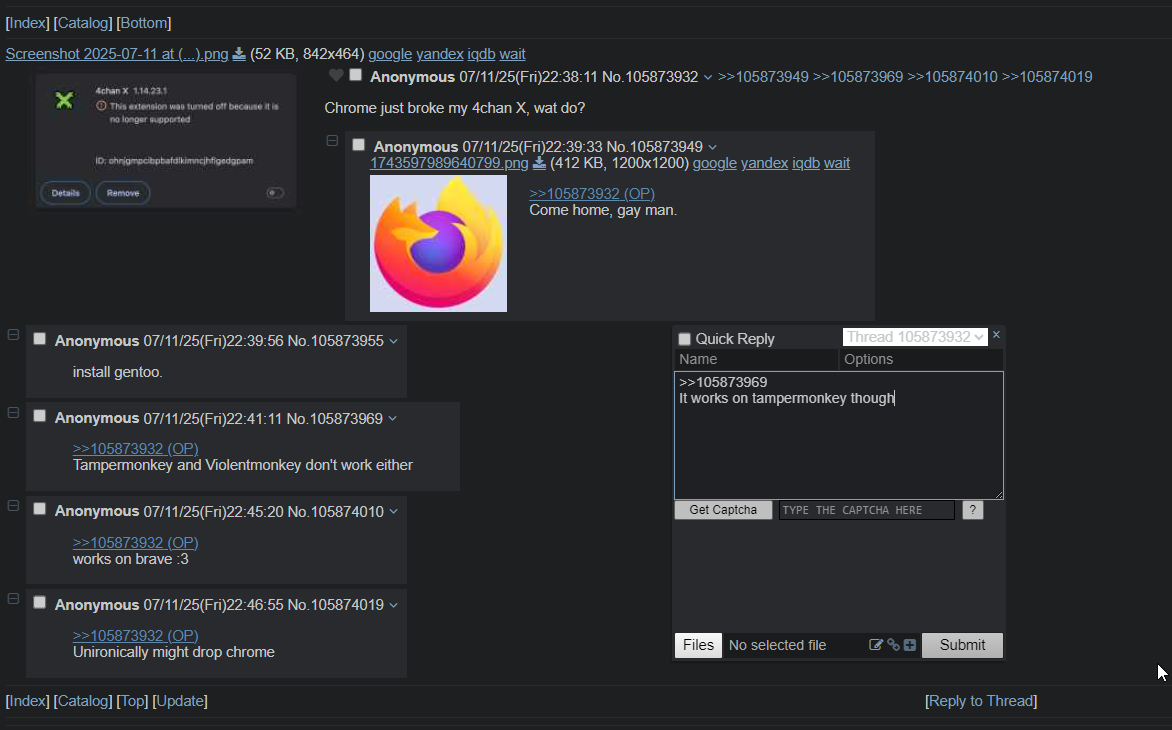Click the Get Captcha button

[723, 510]
